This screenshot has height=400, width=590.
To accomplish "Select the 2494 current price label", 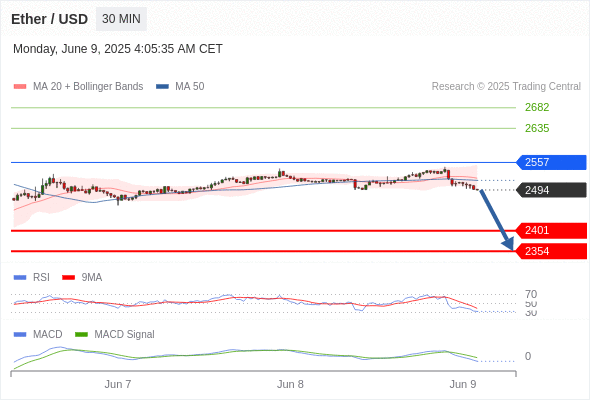I will coord(551,190).
